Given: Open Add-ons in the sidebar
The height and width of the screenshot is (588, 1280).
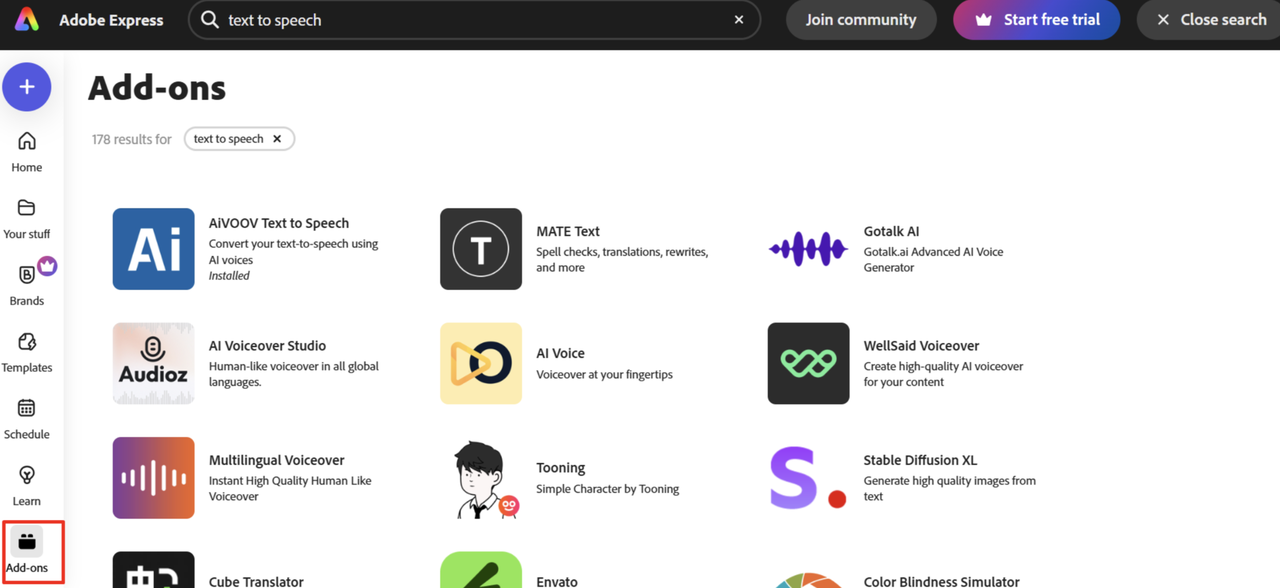Looking at the screenshot, I should [x=27, y=553].
